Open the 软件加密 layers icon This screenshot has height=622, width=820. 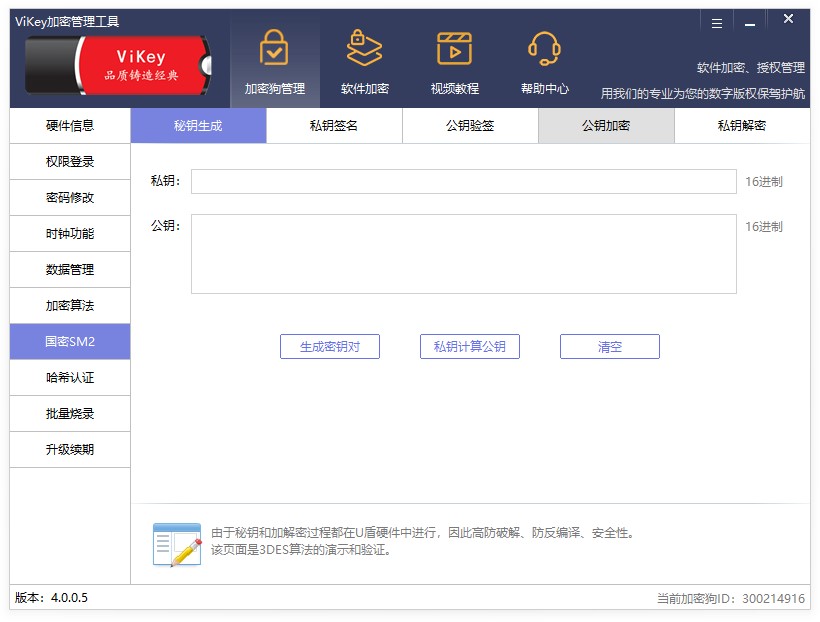tap(365, 48)
